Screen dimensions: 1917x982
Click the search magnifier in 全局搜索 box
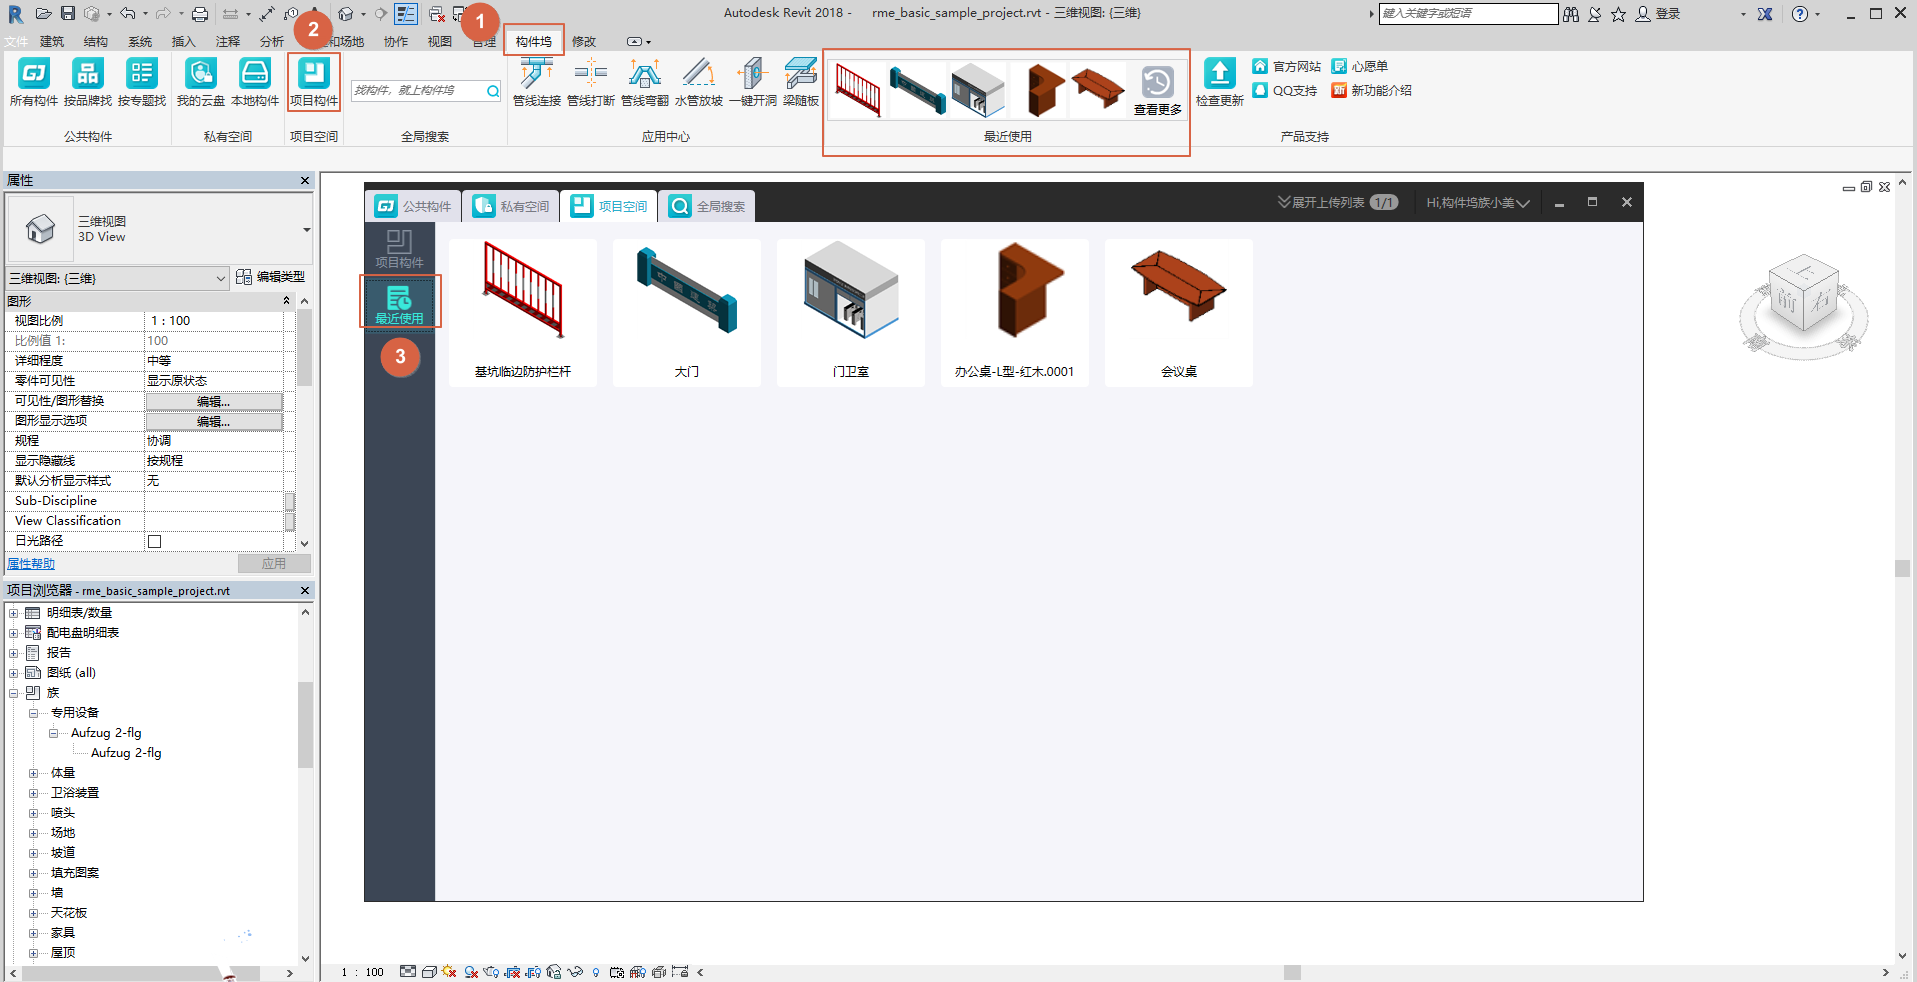(493, 91)
